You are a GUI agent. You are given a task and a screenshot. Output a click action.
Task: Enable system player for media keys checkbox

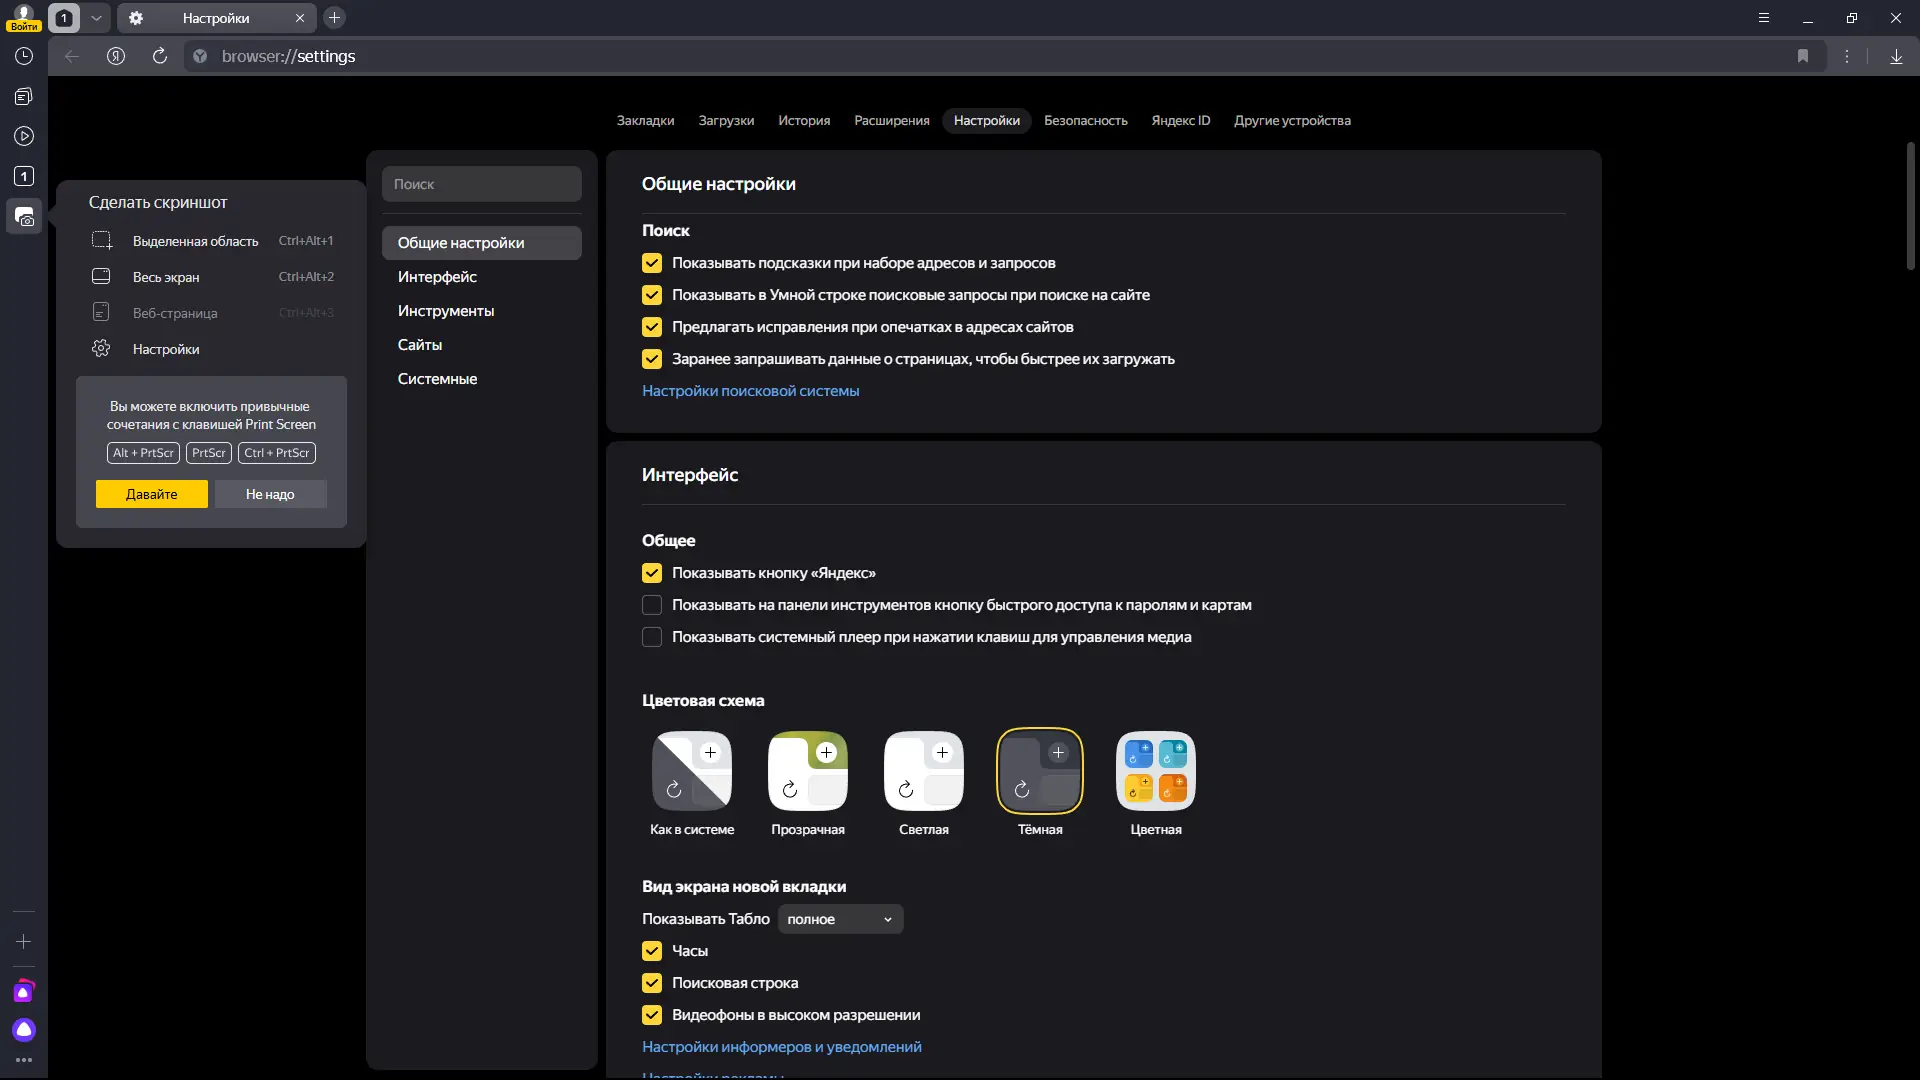(x=652, y=637)
